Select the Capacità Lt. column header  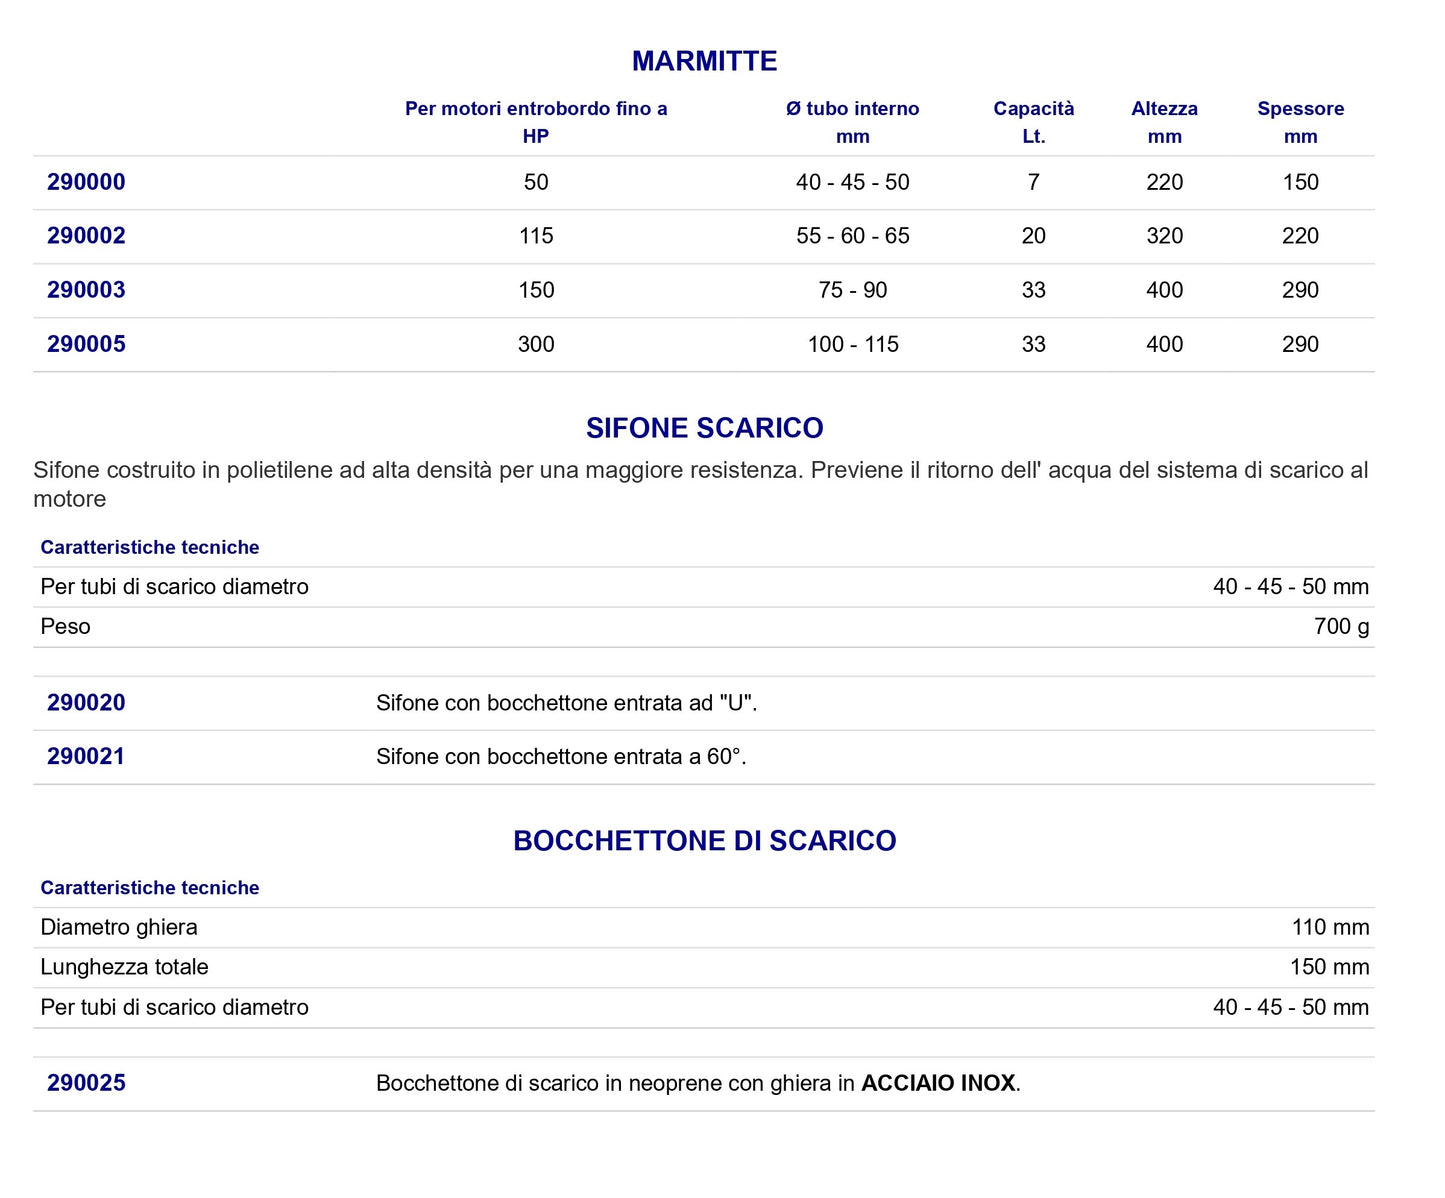click(x=1034, y=122)
